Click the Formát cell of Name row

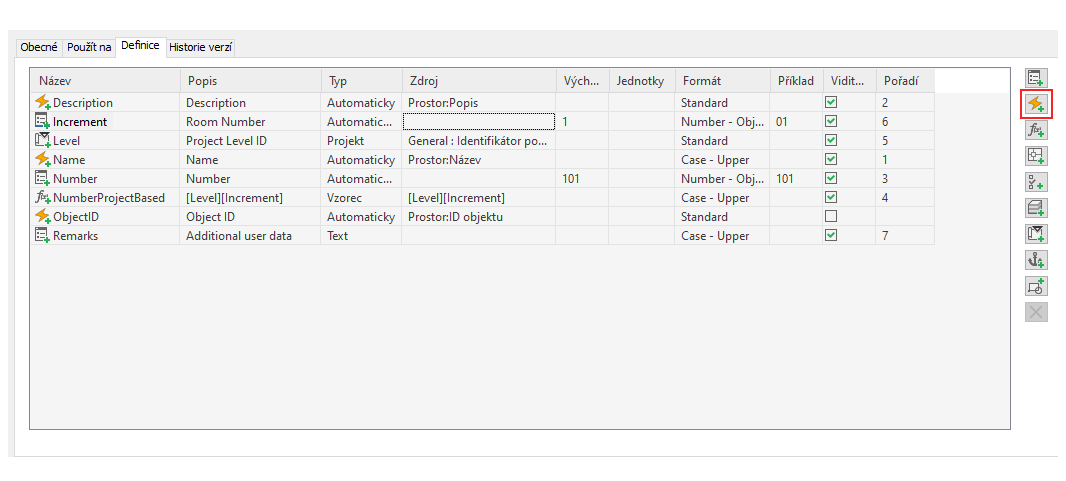click(721, 160)
